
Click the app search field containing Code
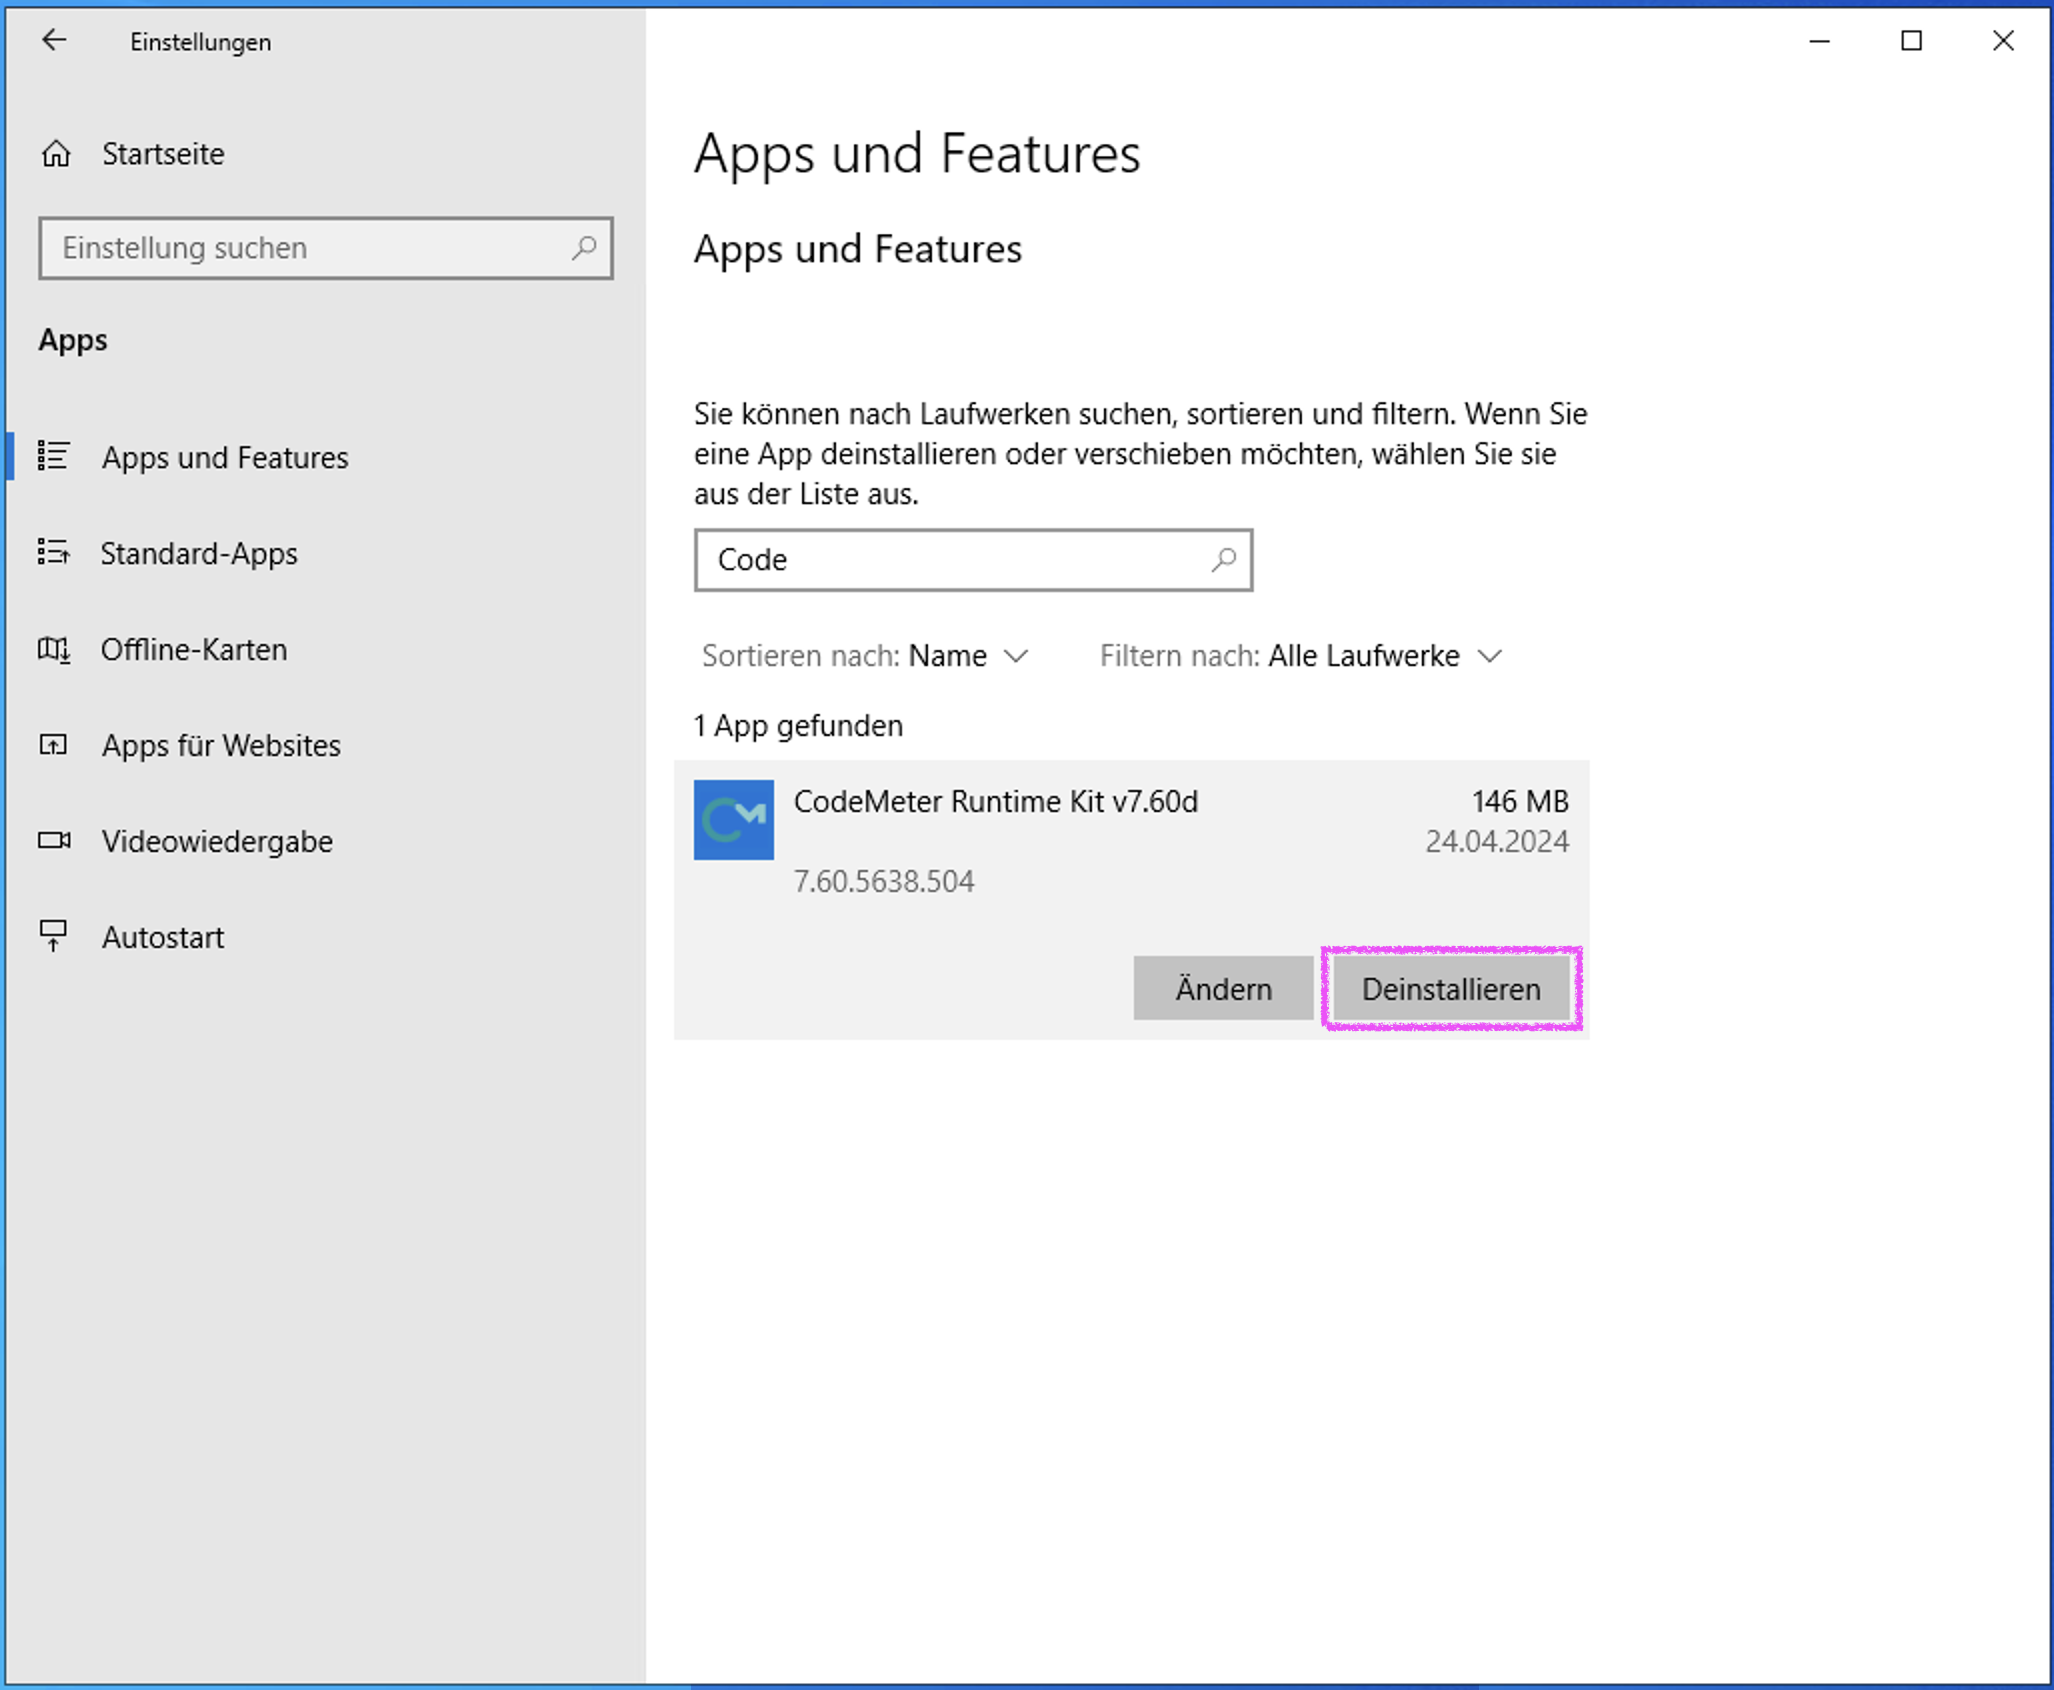pos(973,560)
